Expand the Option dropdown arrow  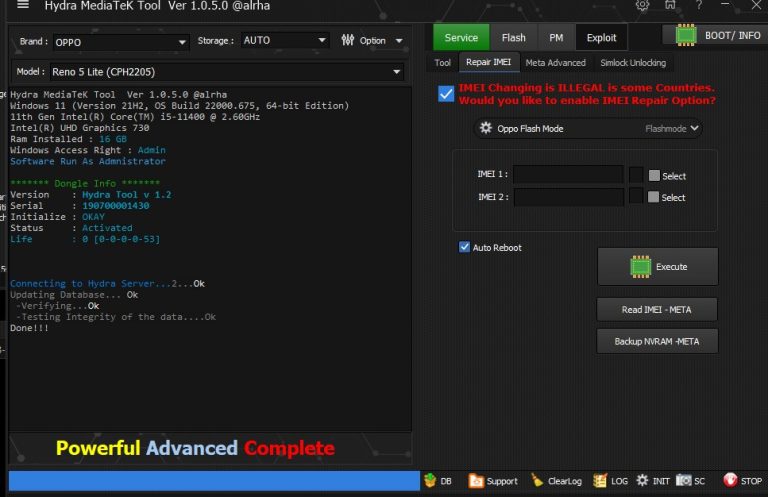[399, 41]
